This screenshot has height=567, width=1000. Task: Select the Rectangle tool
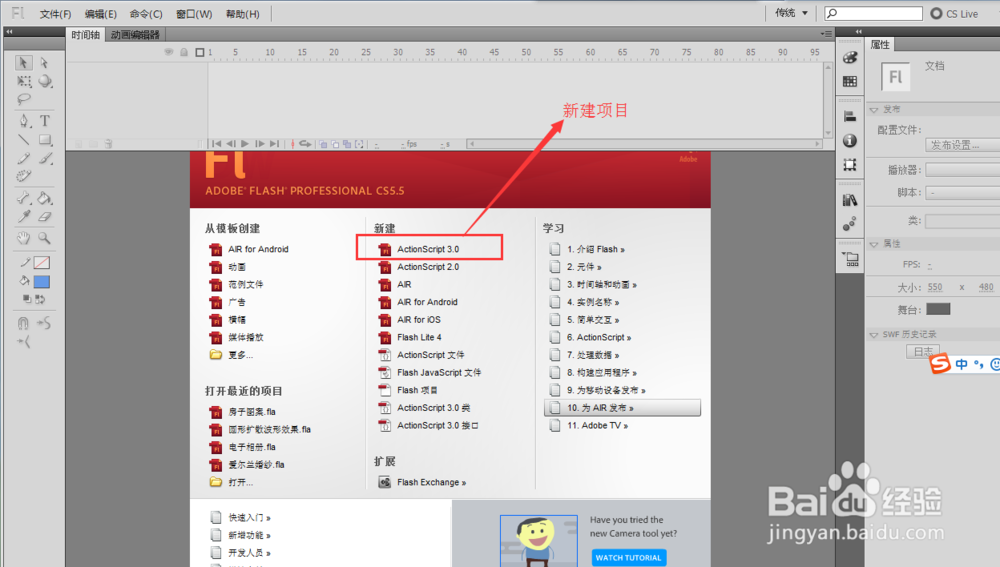point(45,140)
